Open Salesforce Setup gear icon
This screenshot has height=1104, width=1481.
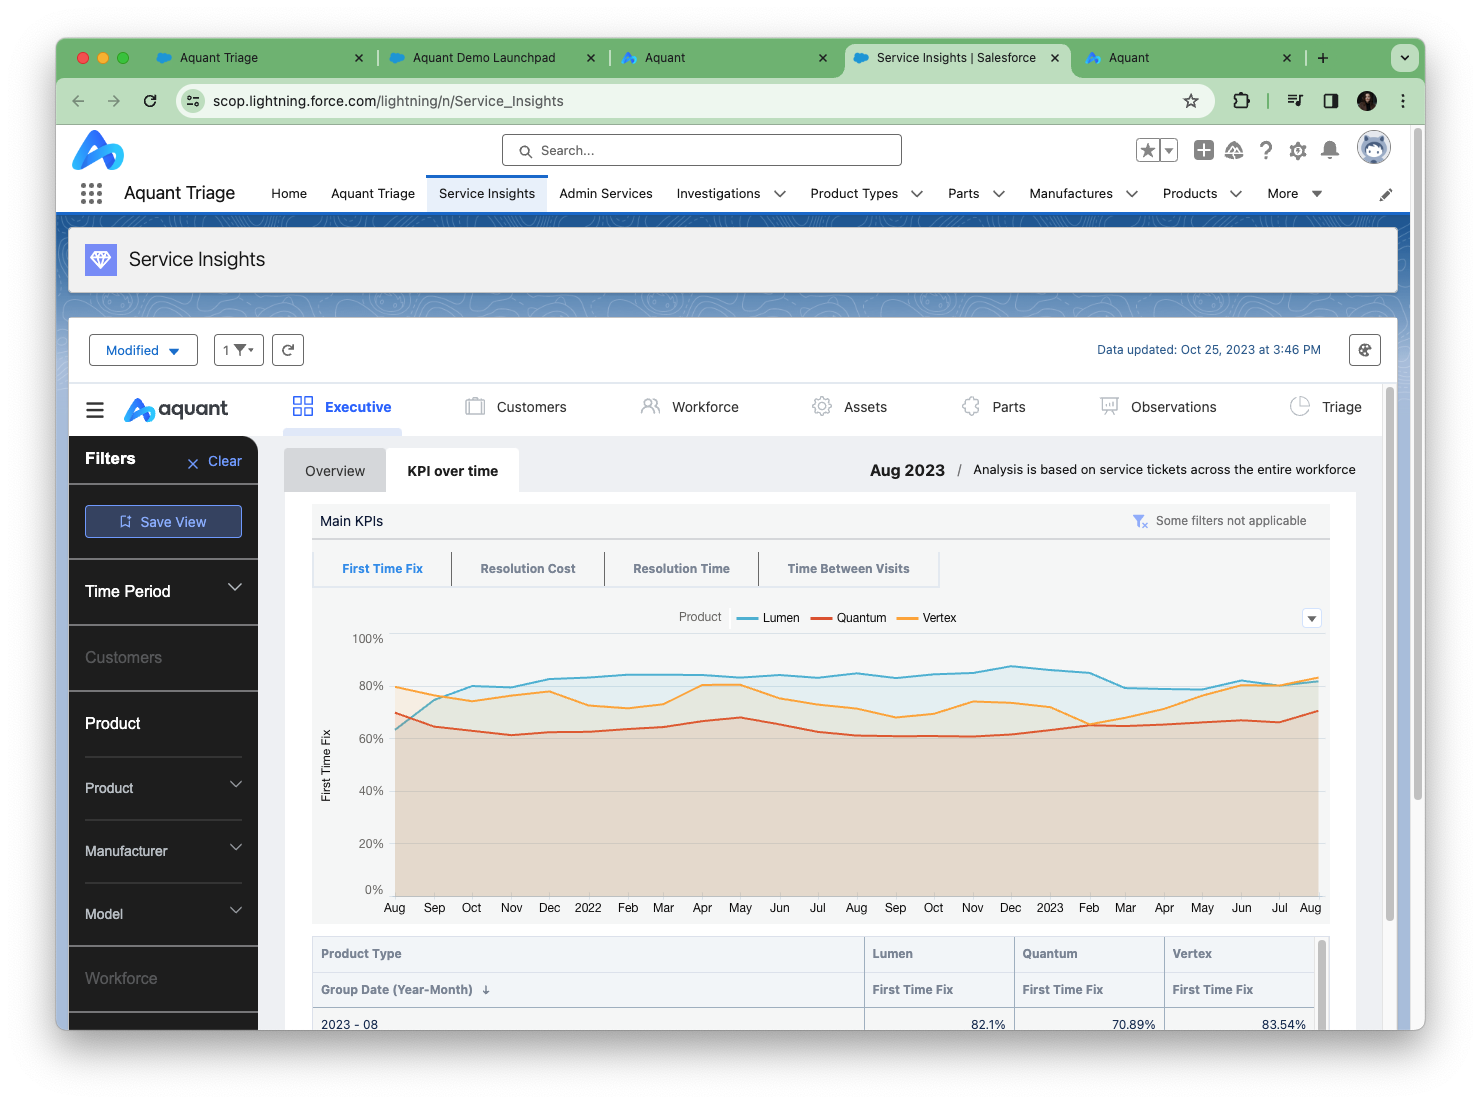click(x=1297, y=150)
